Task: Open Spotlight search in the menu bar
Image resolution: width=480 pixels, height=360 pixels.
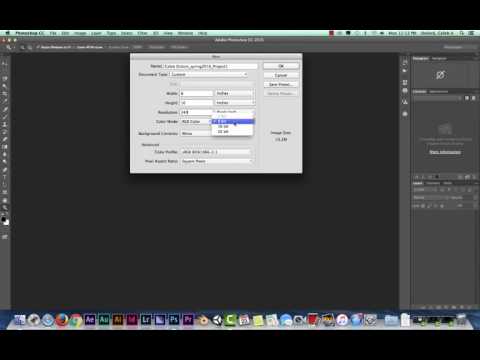Action: (x=462, y=33)
